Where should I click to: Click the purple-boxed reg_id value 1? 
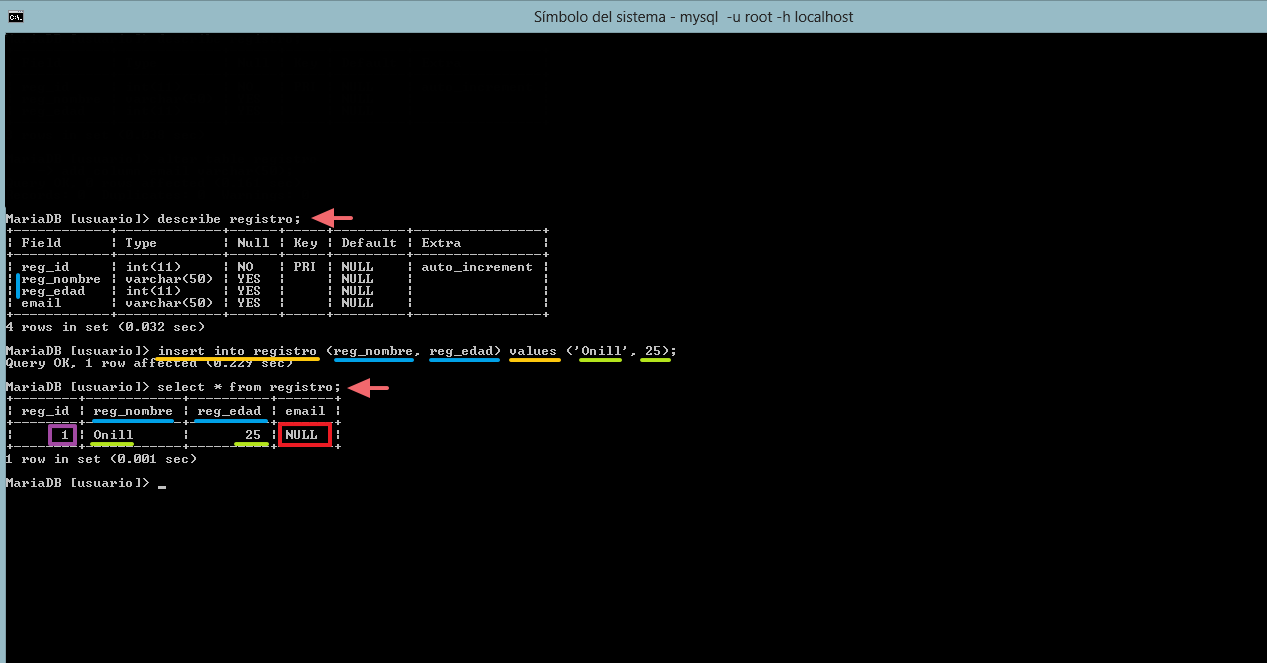tap(62, 435)
